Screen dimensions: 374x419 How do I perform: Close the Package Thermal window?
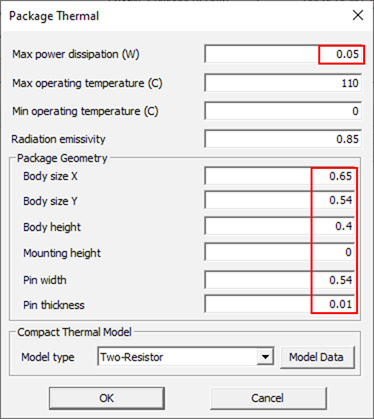[x=358, y=15]
